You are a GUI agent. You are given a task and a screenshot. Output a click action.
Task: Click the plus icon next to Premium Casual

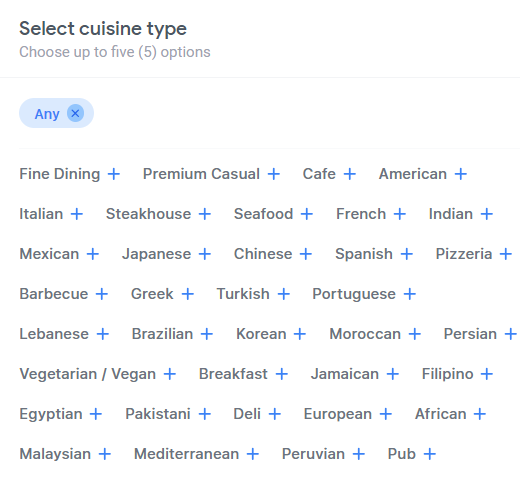(x=274, y=174)
